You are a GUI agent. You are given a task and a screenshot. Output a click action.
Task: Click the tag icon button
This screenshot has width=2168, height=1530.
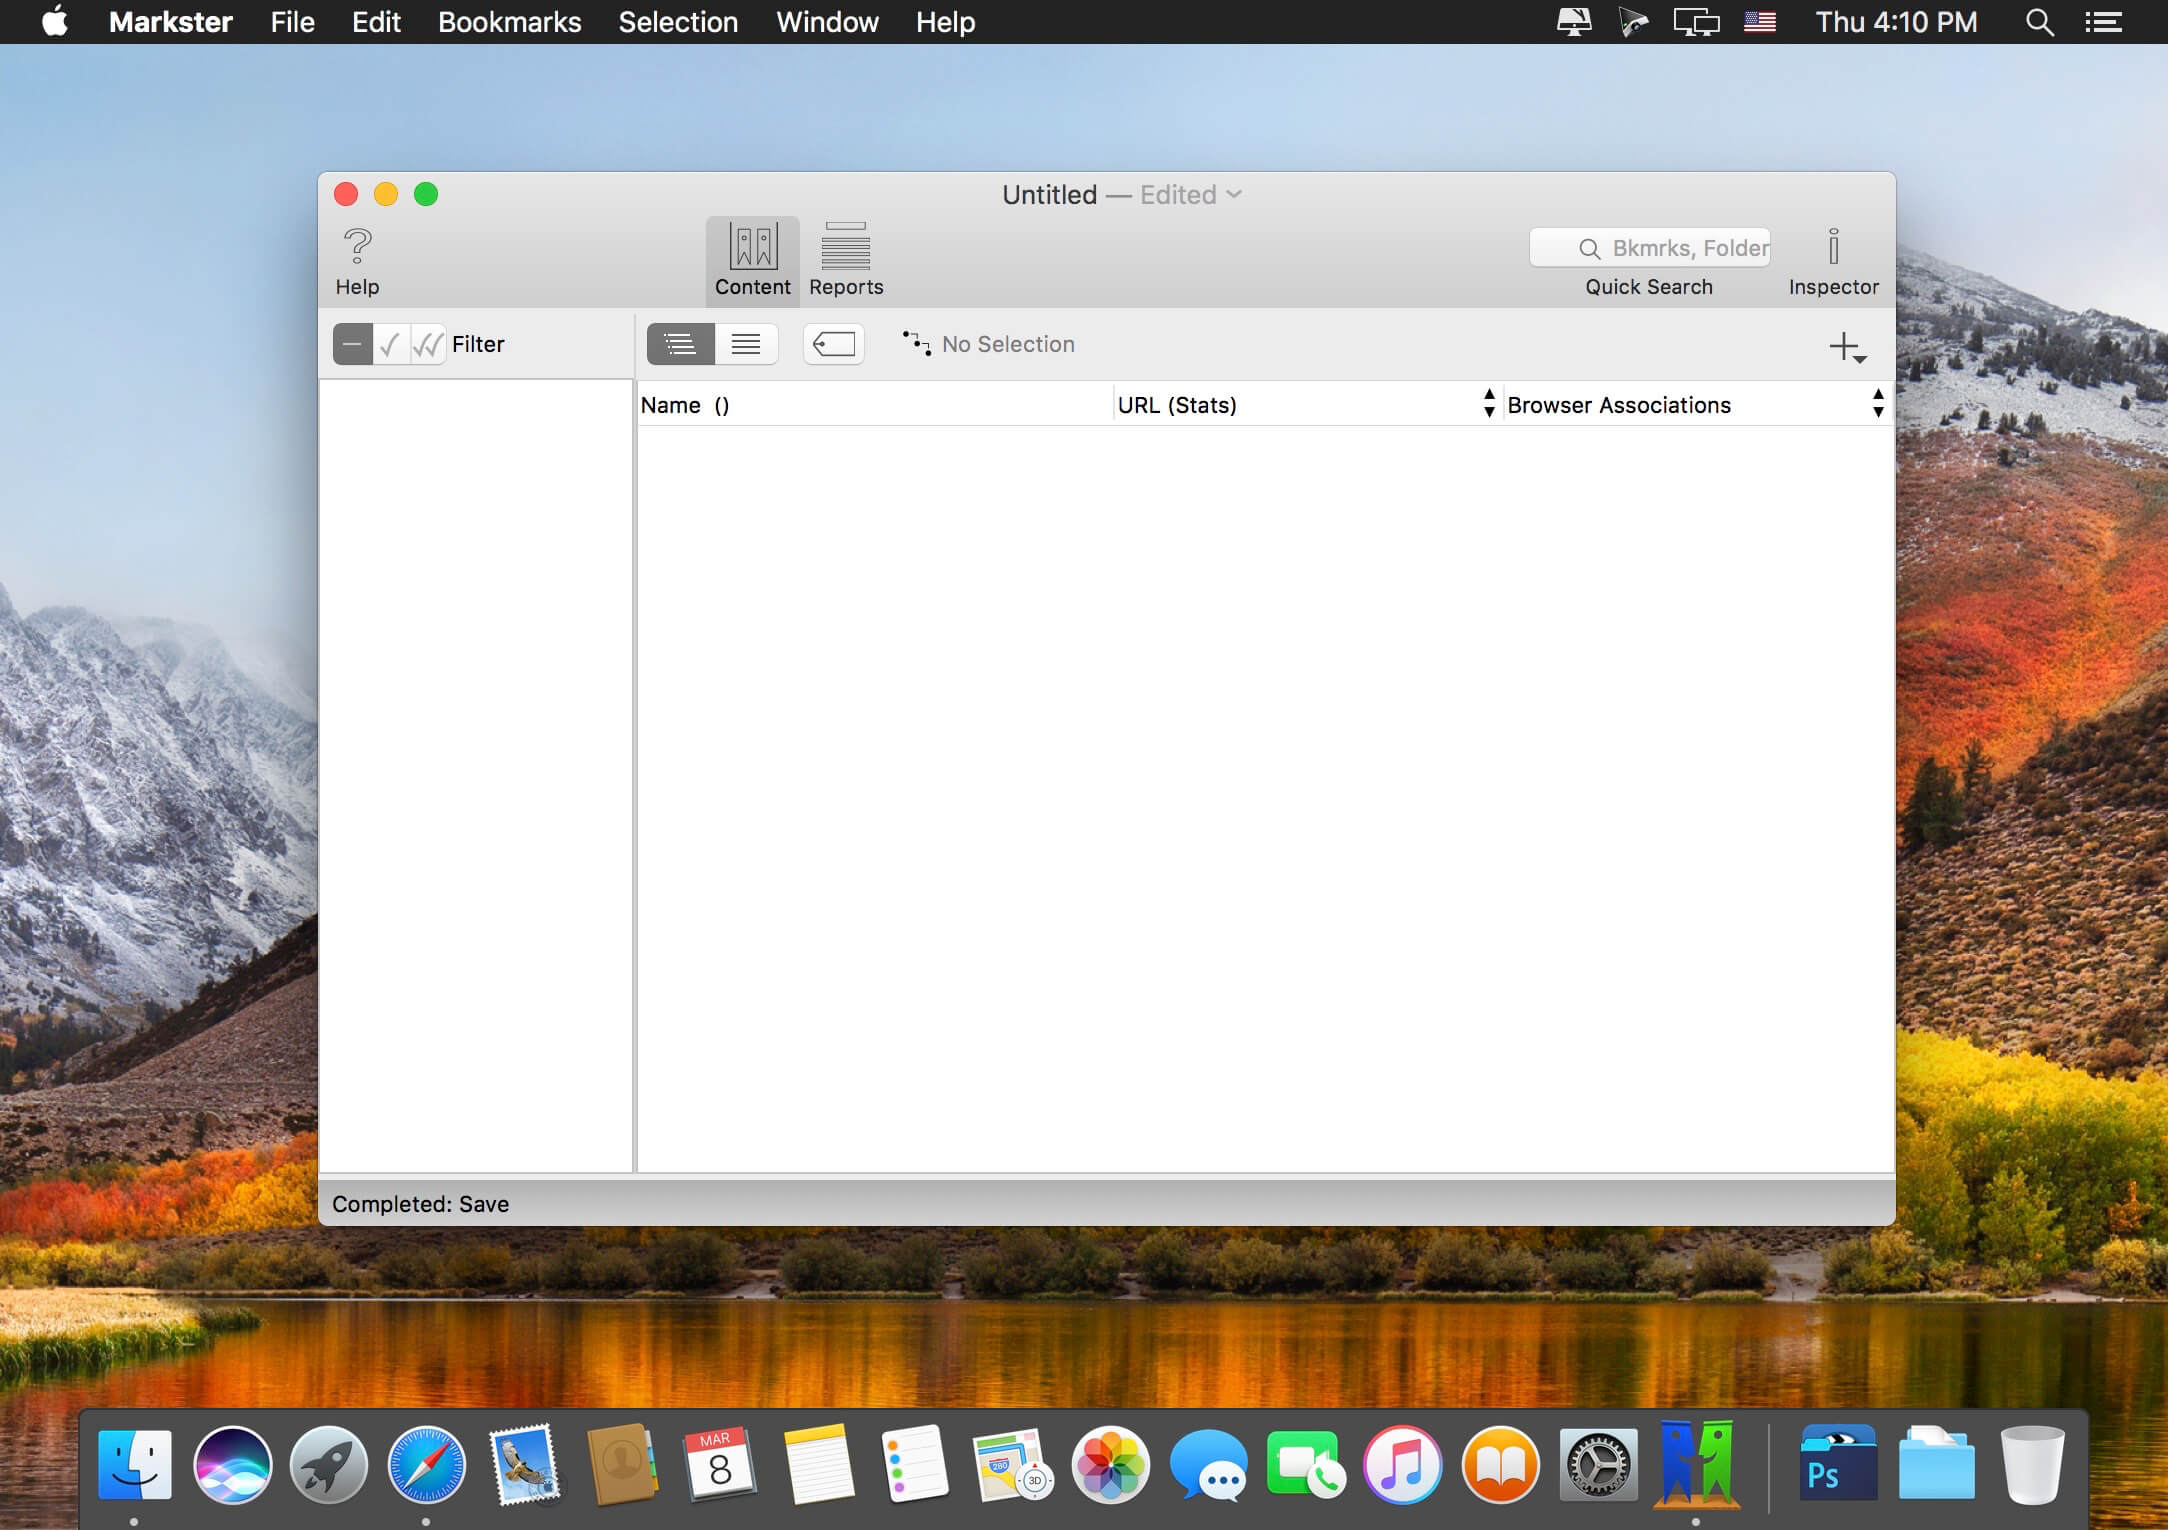pos(833,344)
